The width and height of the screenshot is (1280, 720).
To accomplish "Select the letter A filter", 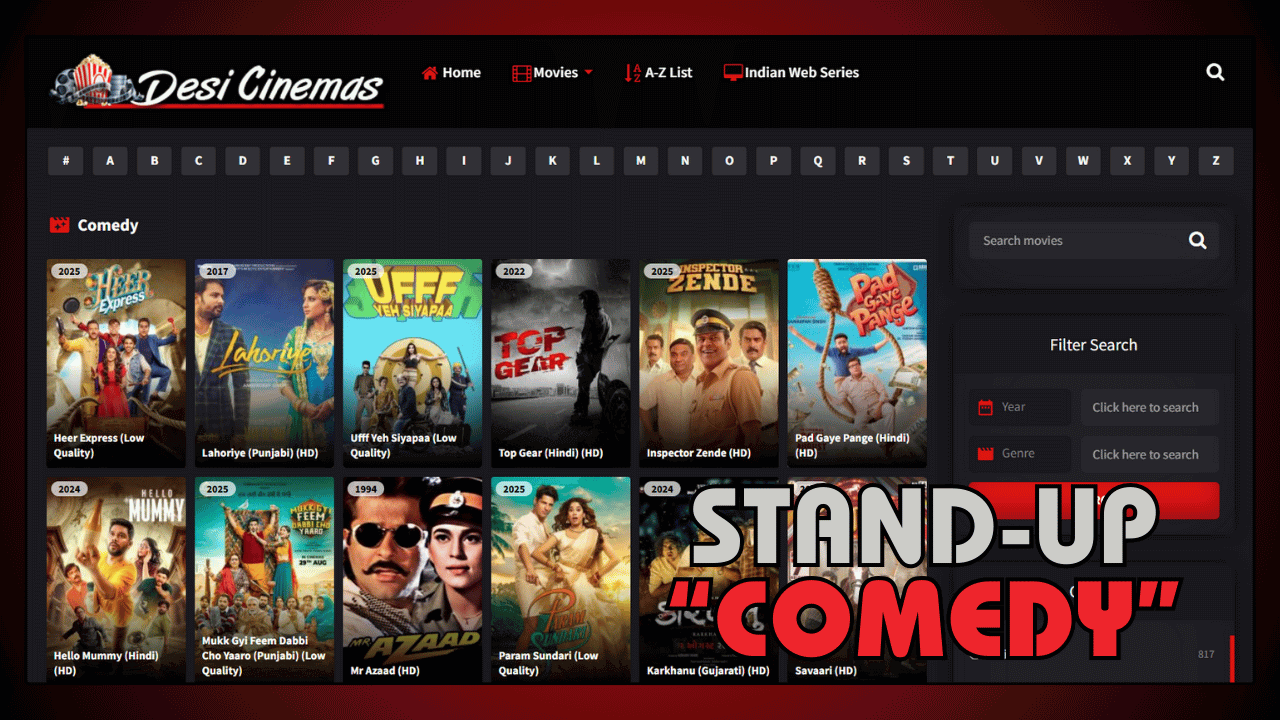I will (110, 161).
